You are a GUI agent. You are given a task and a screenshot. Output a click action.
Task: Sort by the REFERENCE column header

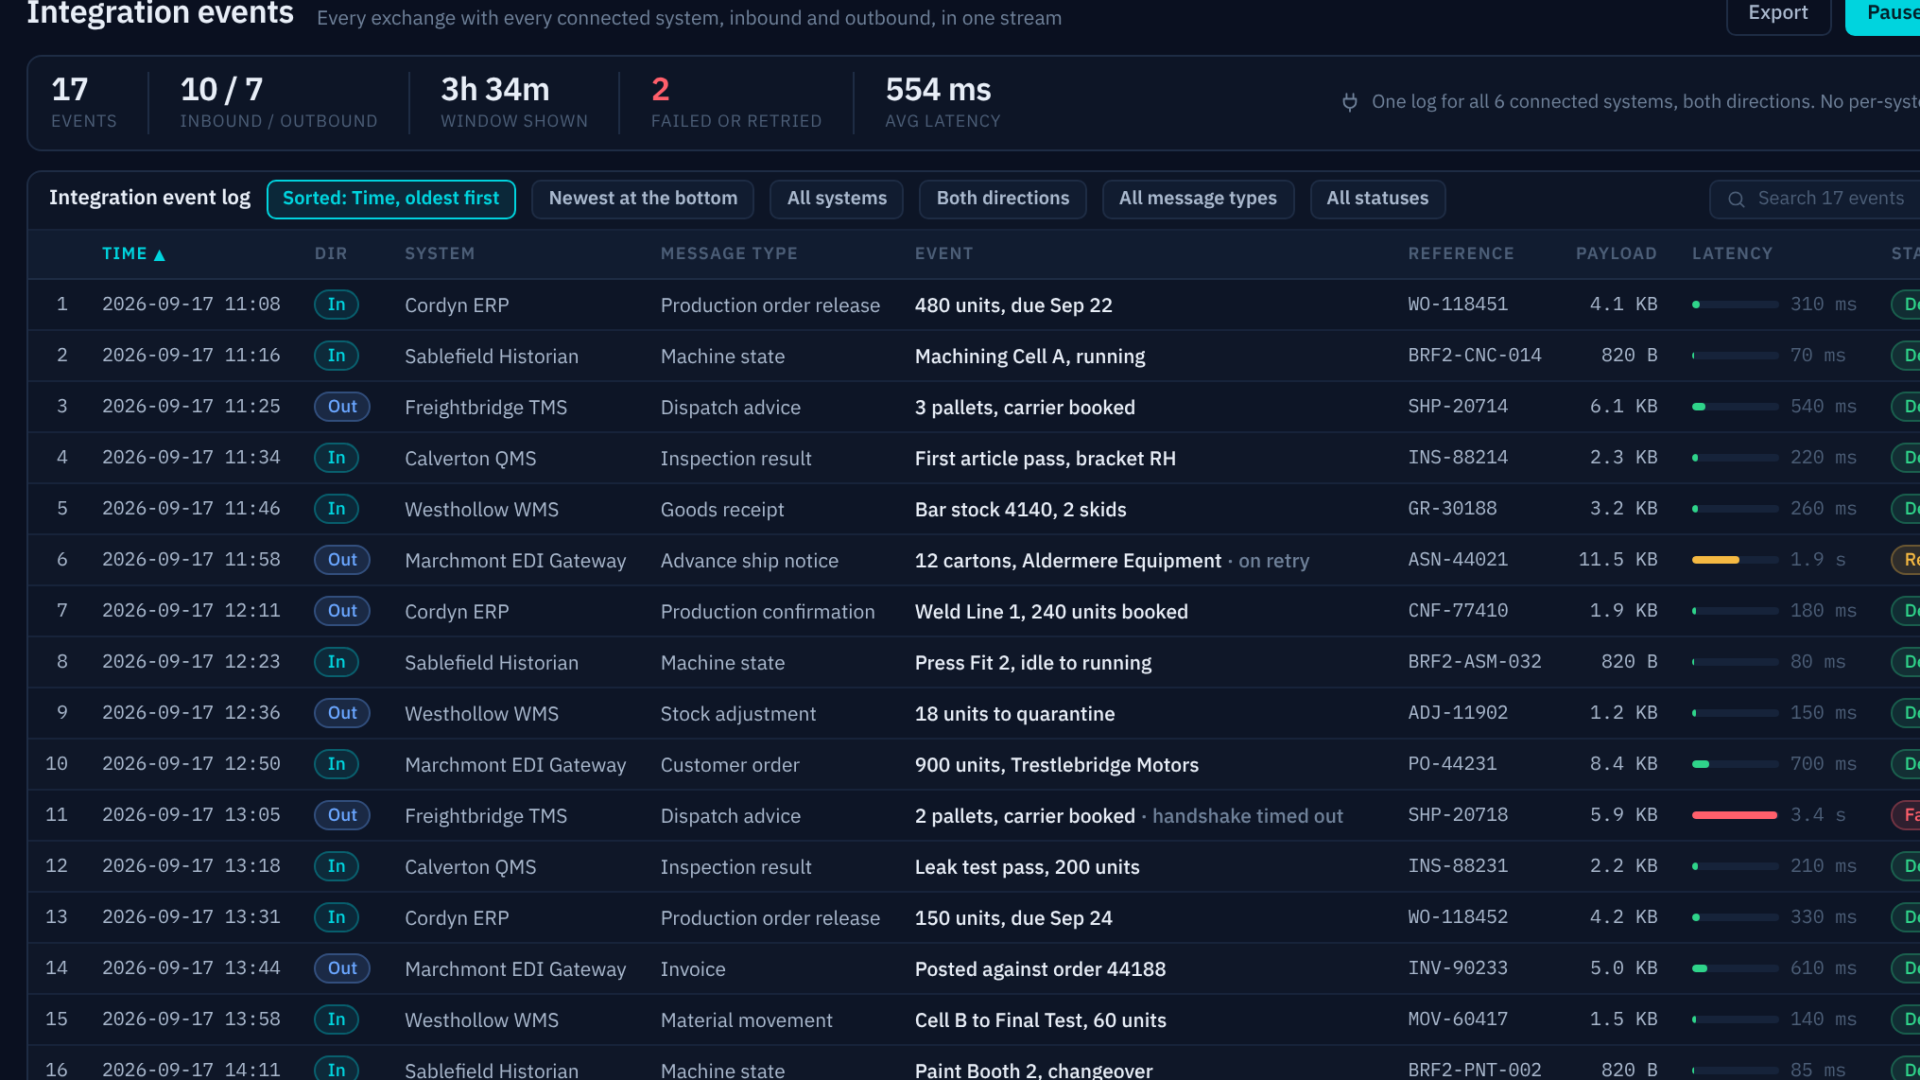(x=1461, y=254)
